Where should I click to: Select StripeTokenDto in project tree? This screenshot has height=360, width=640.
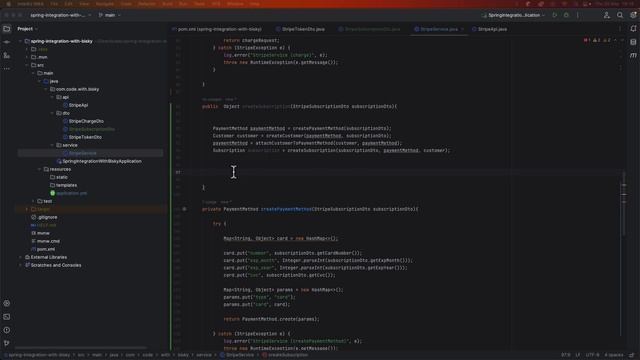tap(85, 137)
